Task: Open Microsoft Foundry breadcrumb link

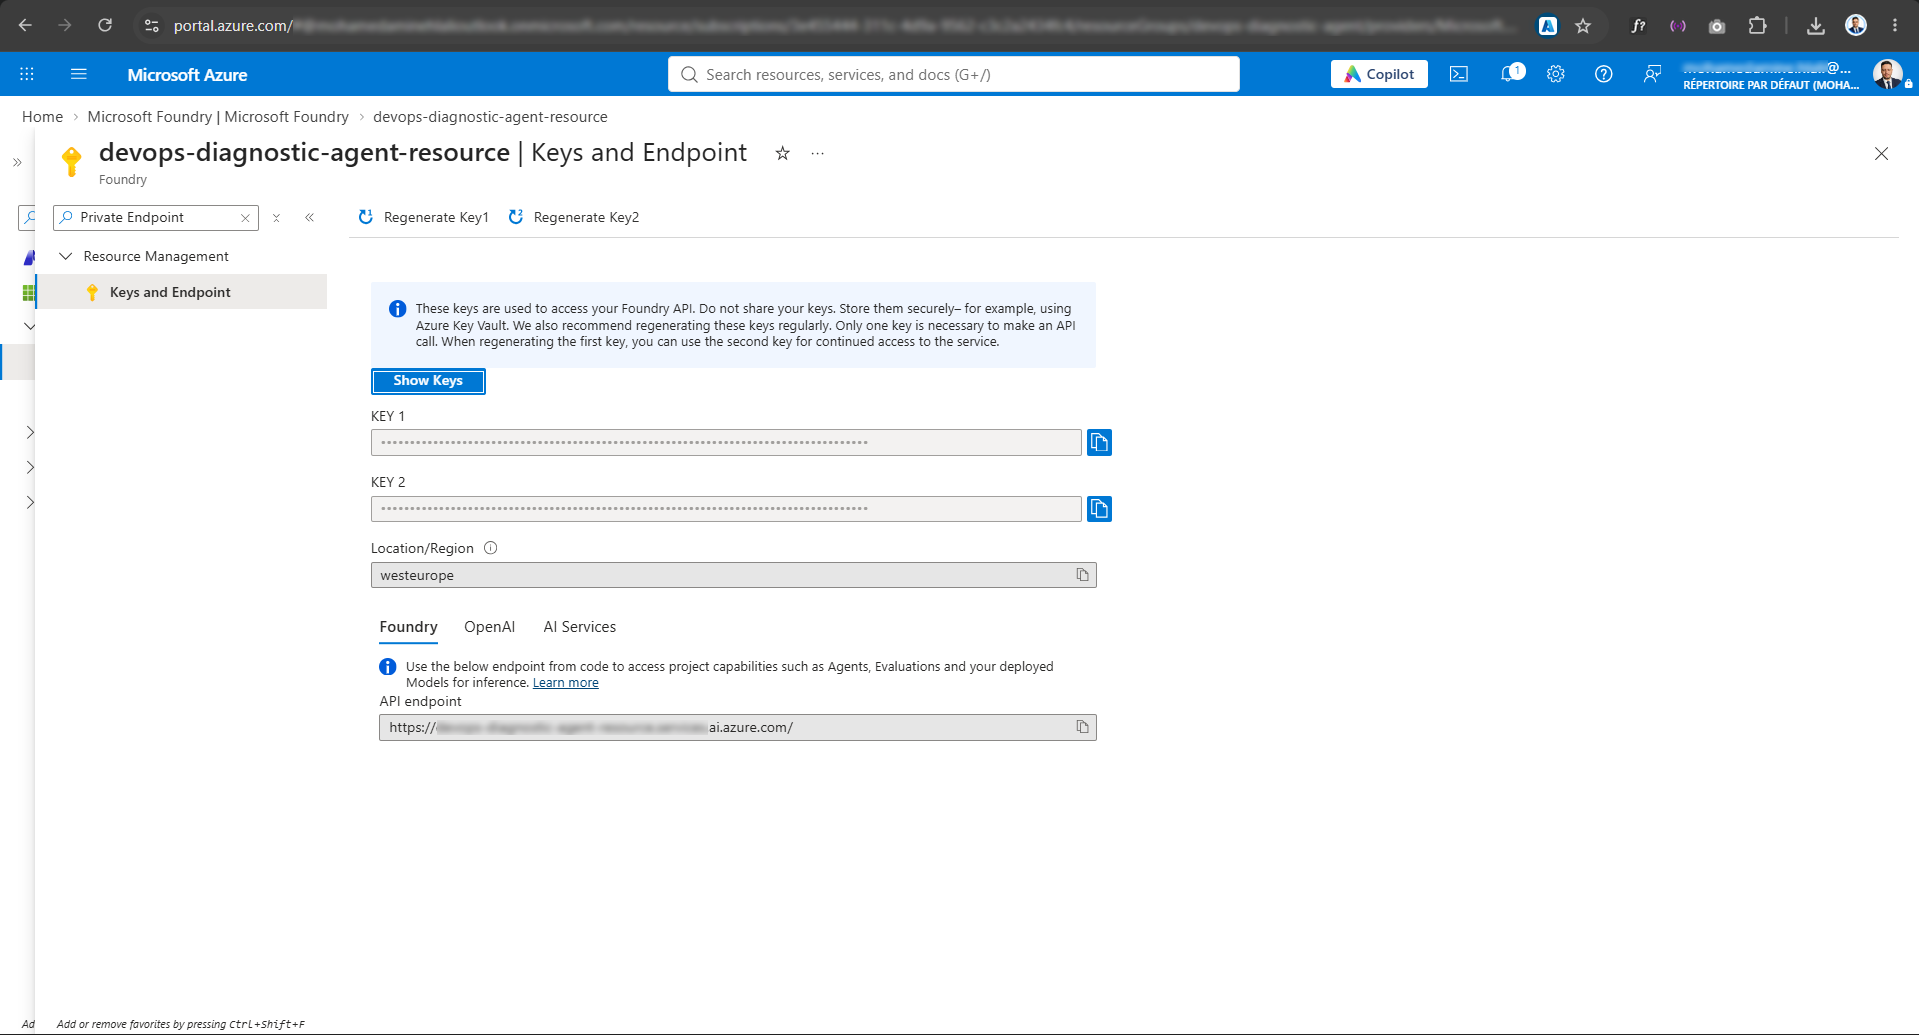Action: click(218, 117)
